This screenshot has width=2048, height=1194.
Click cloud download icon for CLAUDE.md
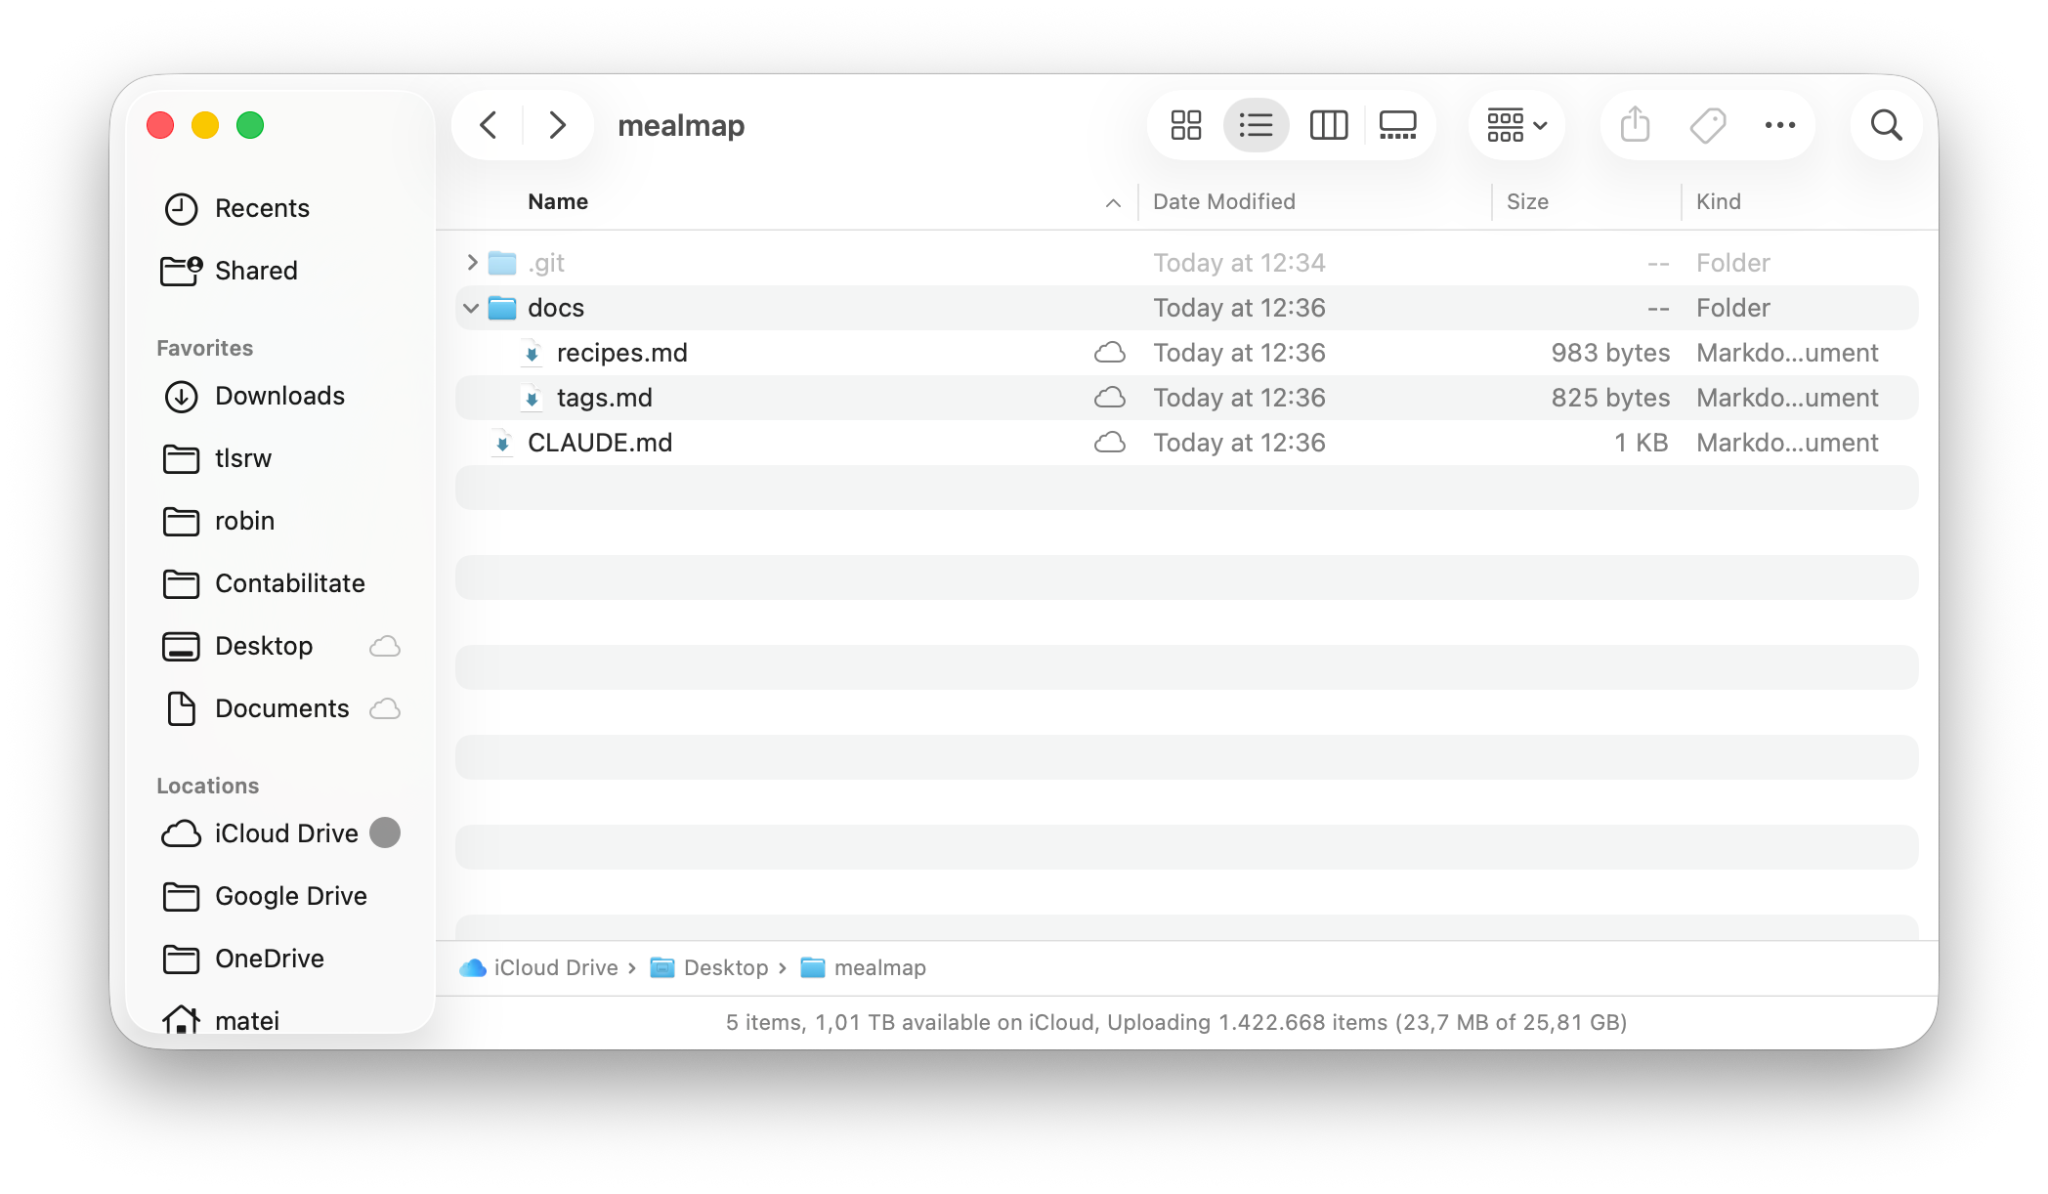click(x=1109, y=443)
